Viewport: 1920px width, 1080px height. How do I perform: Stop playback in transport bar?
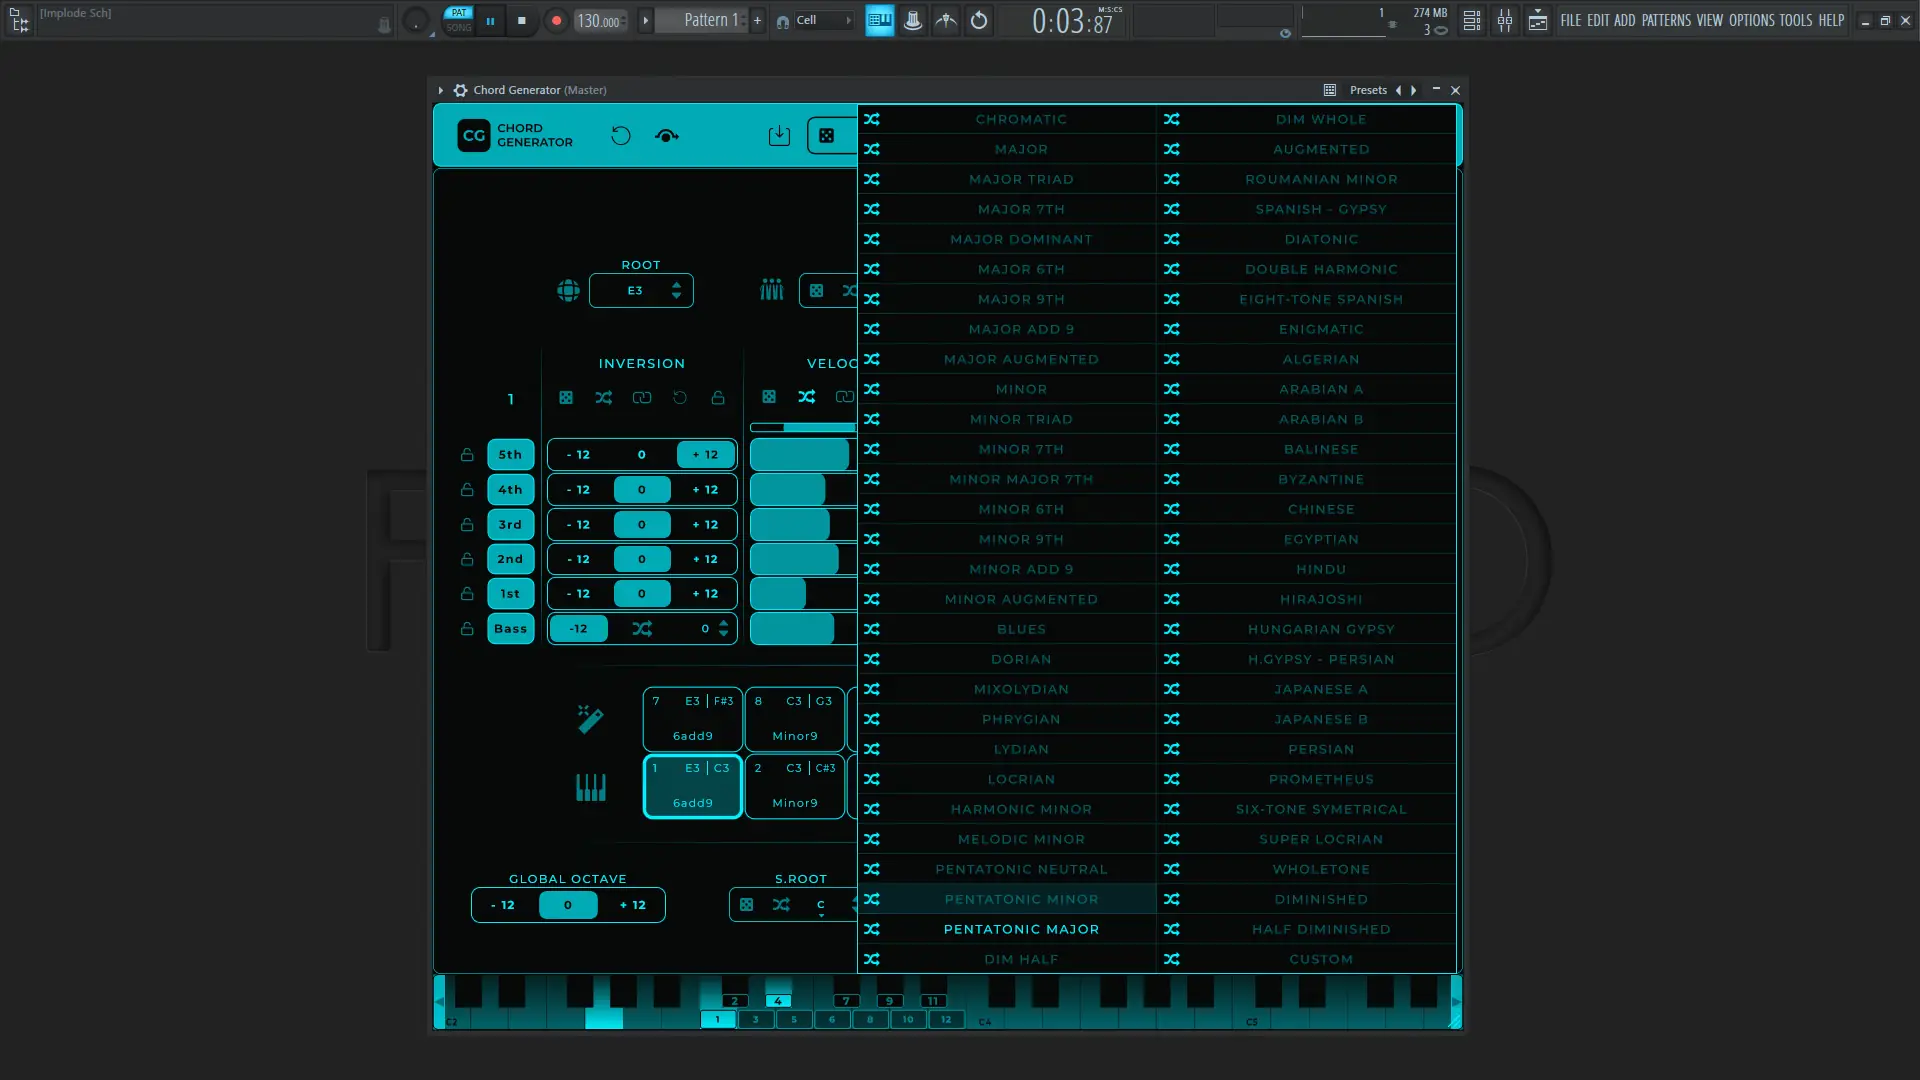pyautogui.click(x=521, y=20)
